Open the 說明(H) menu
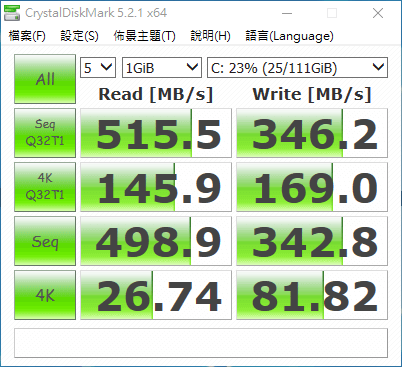The width and height of the screenshot is (402, 367). [x=210, y=36]
